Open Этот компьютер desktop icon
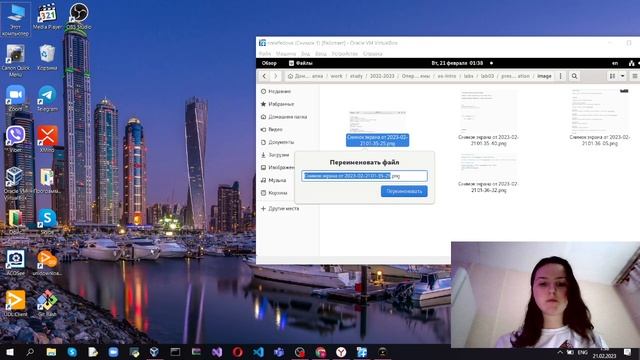640x360 pixels. tap(16, 19)
